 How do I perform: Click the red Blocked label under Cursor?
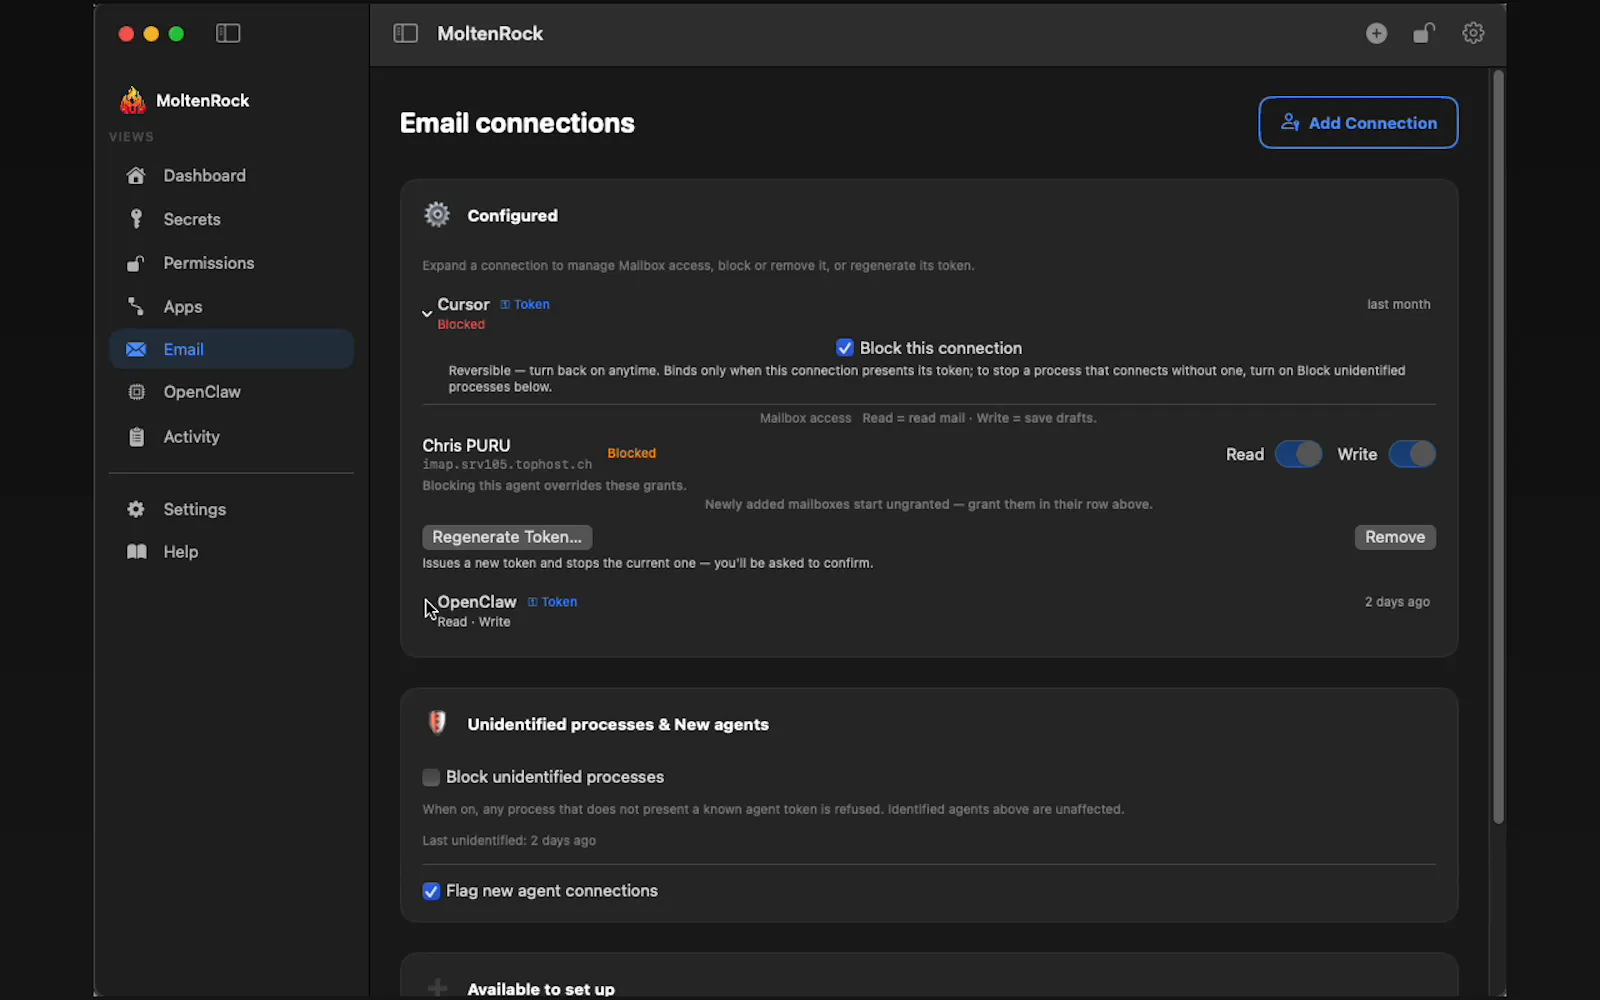461,325
